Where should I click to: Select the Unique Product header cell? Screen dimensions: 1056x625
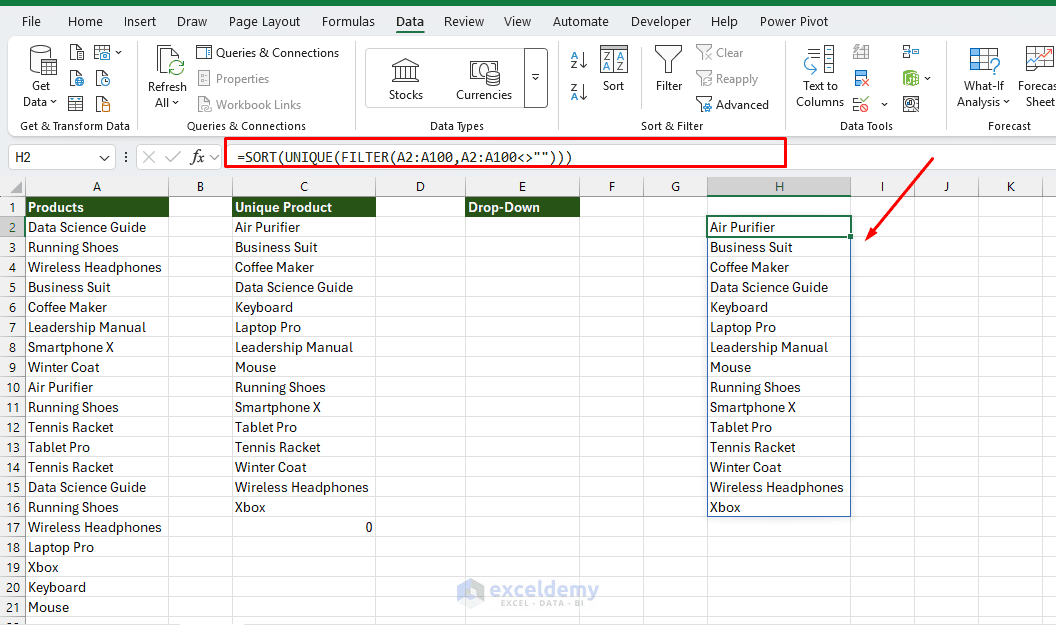(304, 207)
